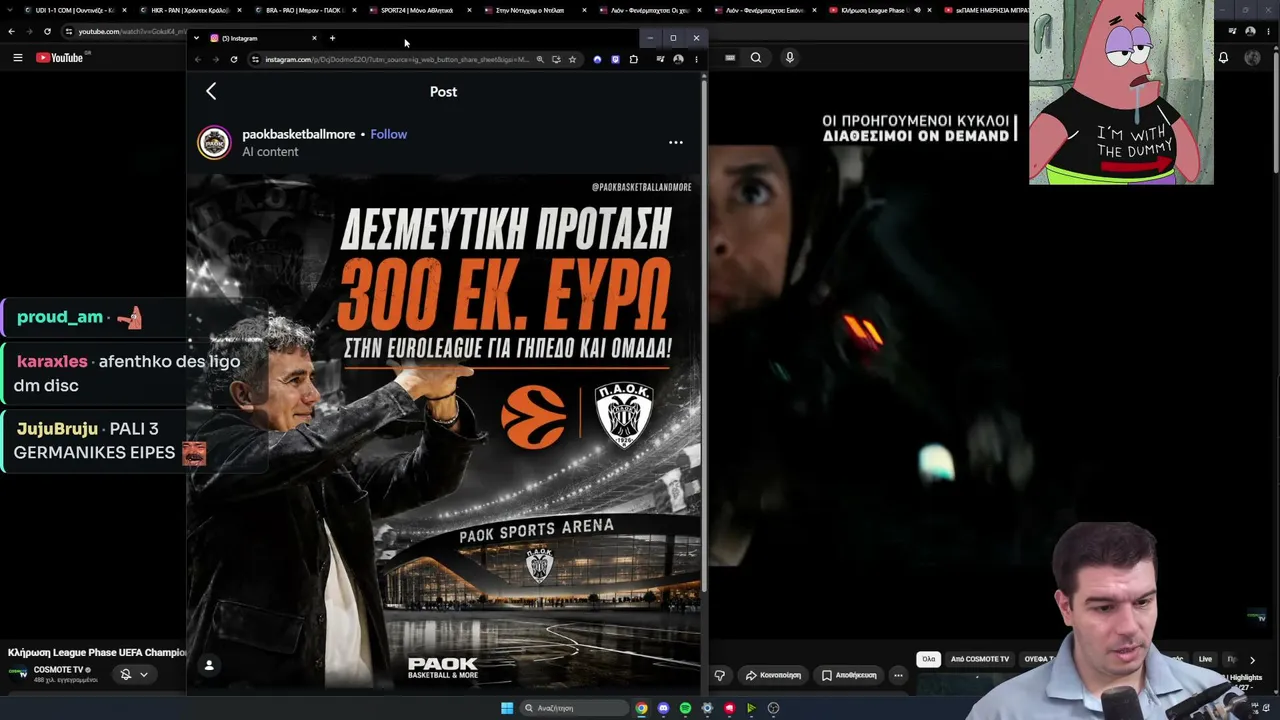Open more video actions menu

[x=898, y=675]
